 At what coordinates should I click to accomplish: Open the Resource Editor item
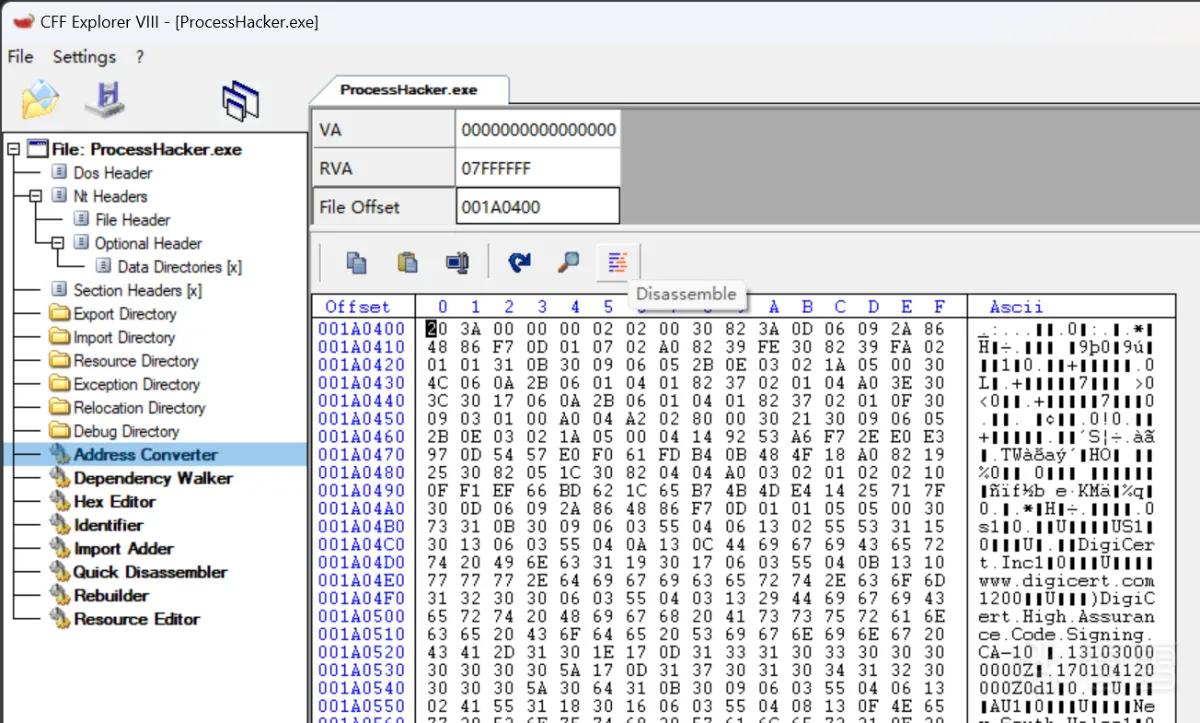136,619
